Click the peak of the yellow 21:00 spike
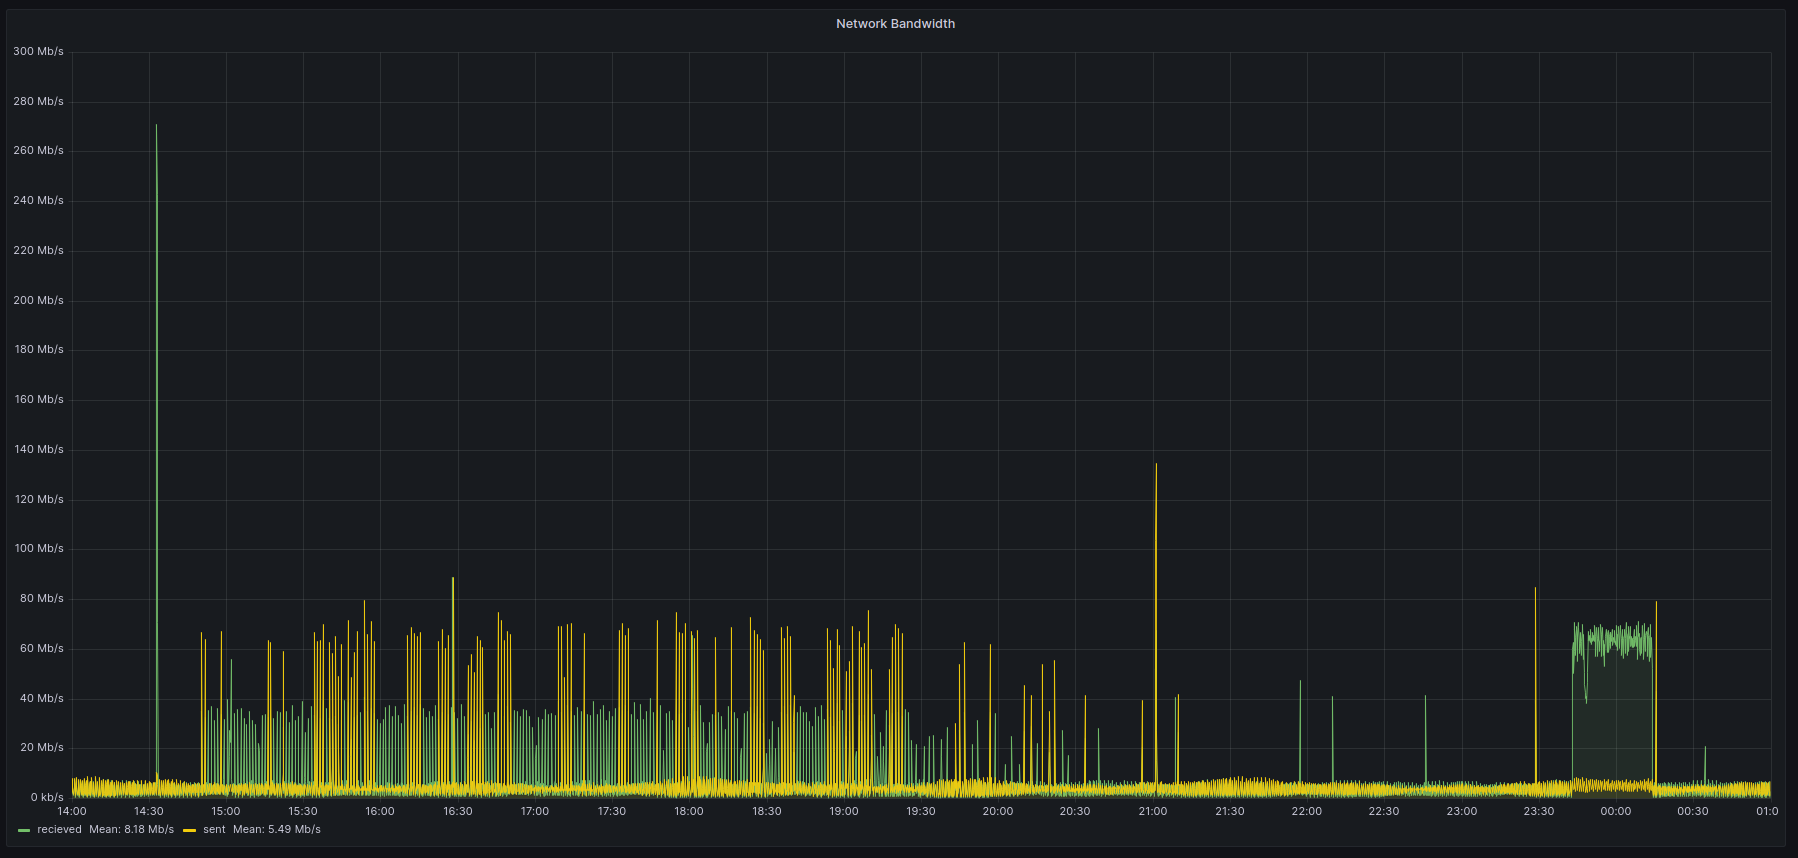 click(1156, 465)
